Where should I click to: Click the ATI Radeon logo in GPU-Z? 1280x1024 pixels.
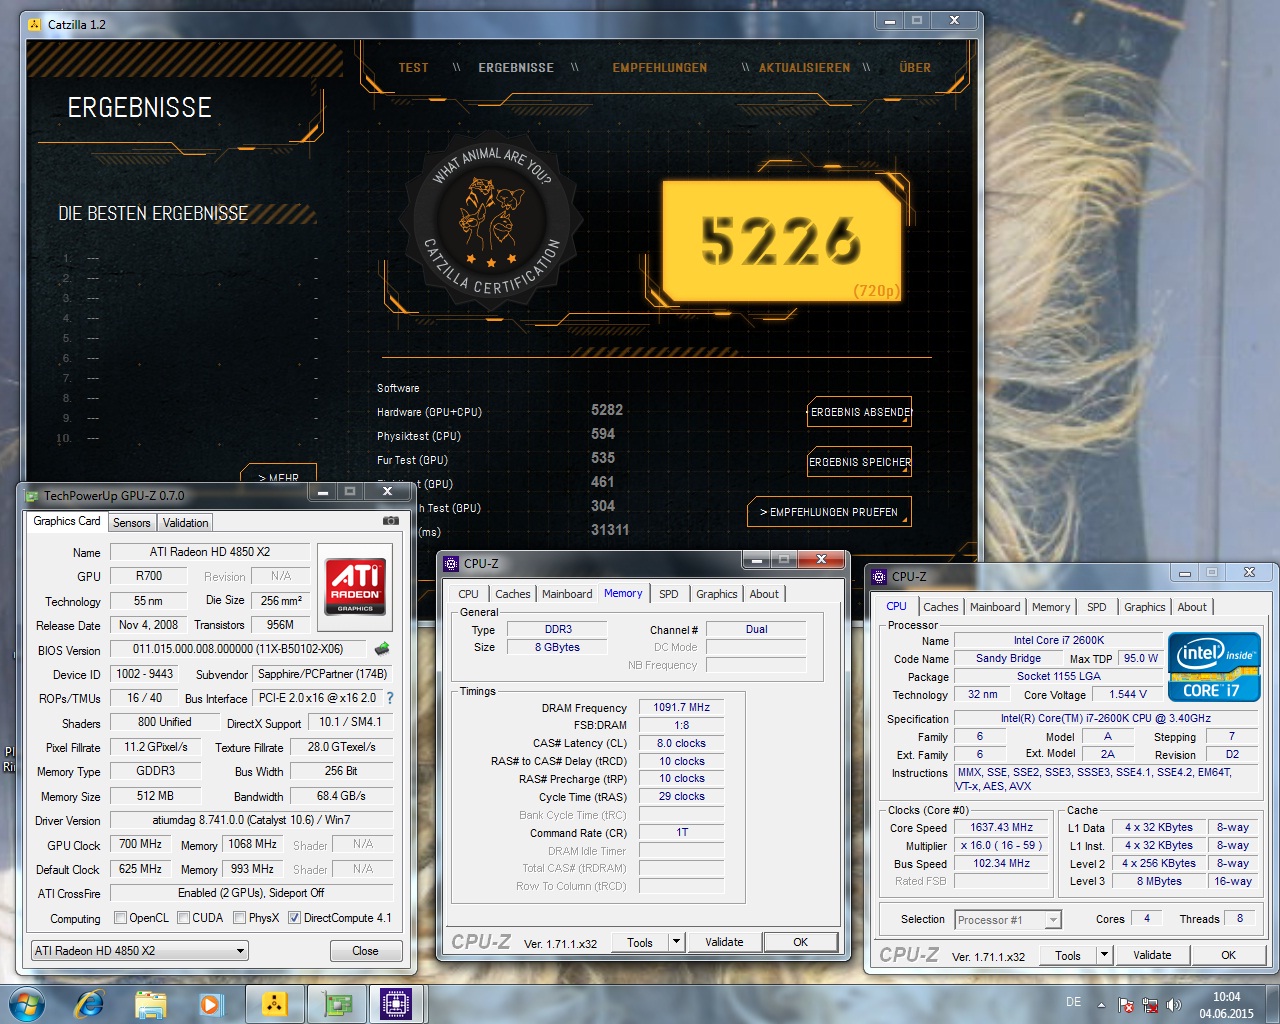tap(355, 586)
